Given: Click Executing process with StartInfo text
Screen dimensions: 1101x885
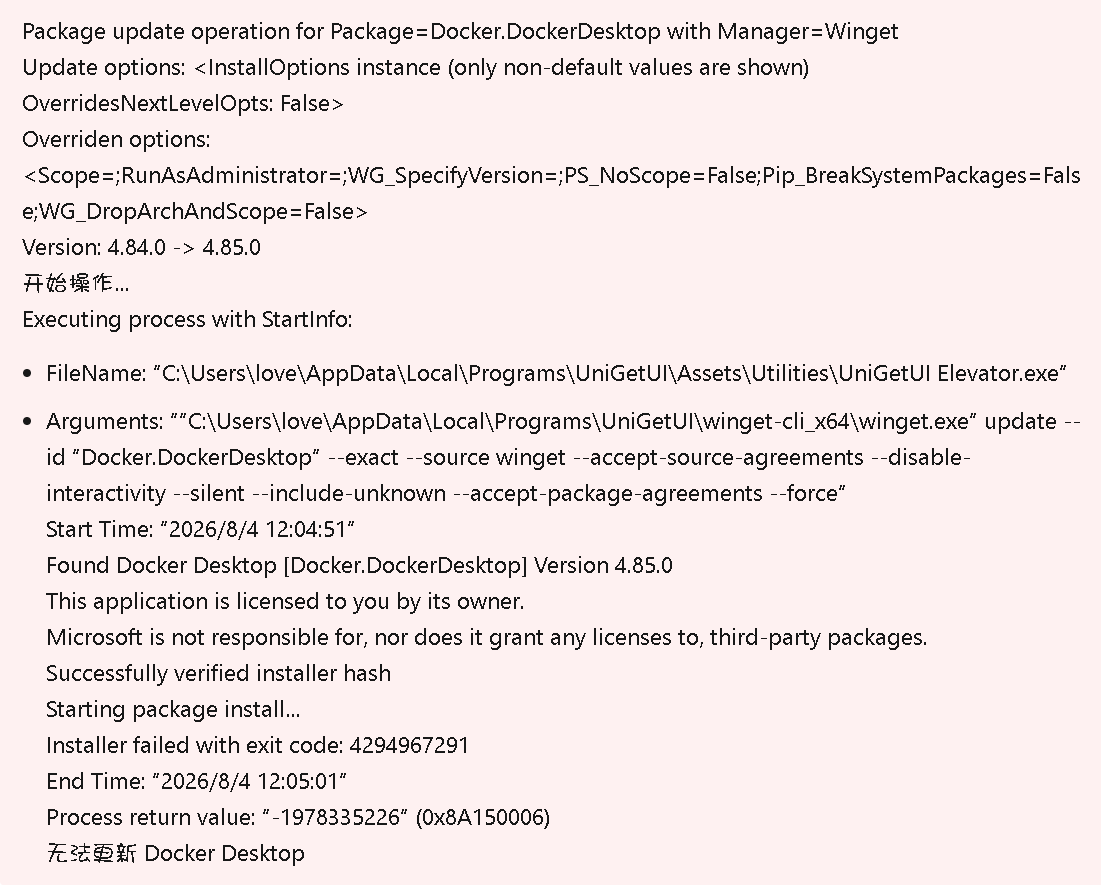Looking at the screenshot, I should click(x=187, y=320).
